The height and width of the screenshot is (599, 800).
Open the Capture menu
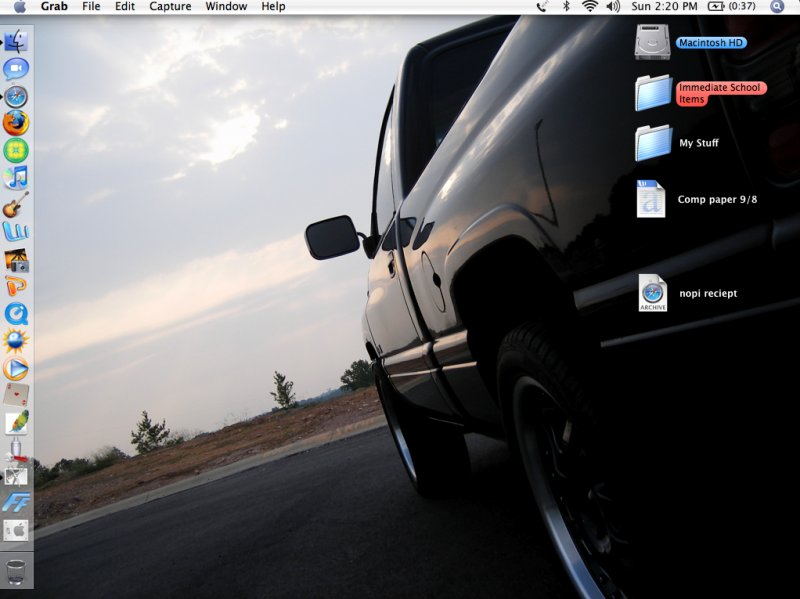pos(170,6)
